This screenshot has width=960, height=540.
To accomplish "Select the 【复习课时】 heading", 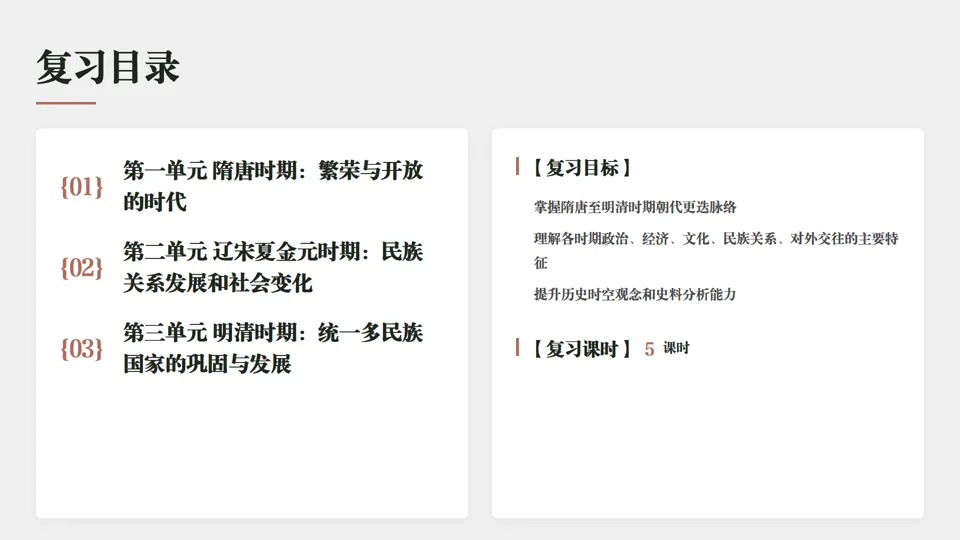I will click(582, 349).
